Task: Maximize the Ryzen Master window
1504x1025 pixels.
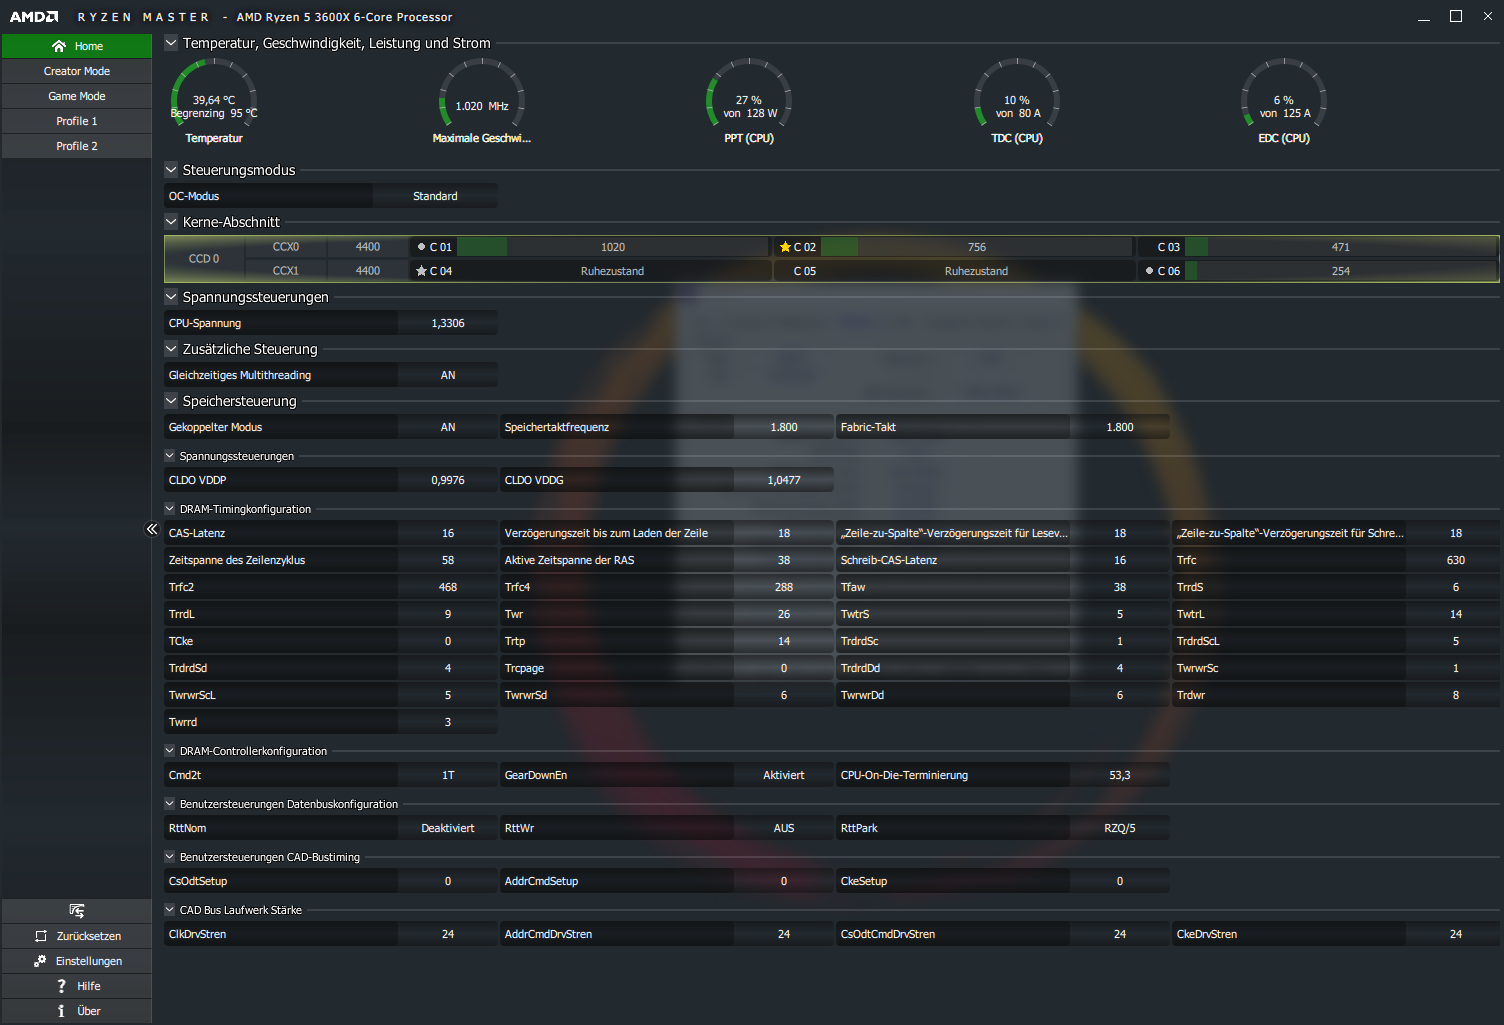Action: (1456, 17)
